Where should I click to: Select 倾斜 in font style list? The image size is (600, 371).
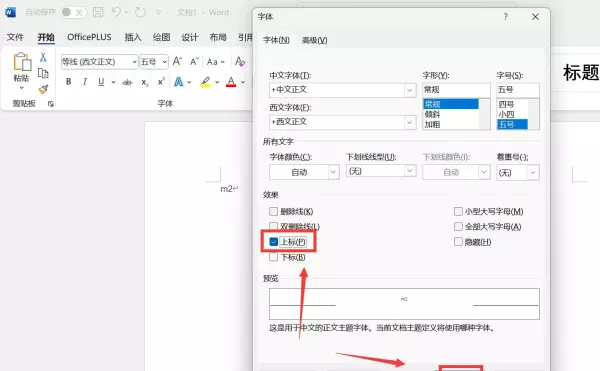(451, 114)
